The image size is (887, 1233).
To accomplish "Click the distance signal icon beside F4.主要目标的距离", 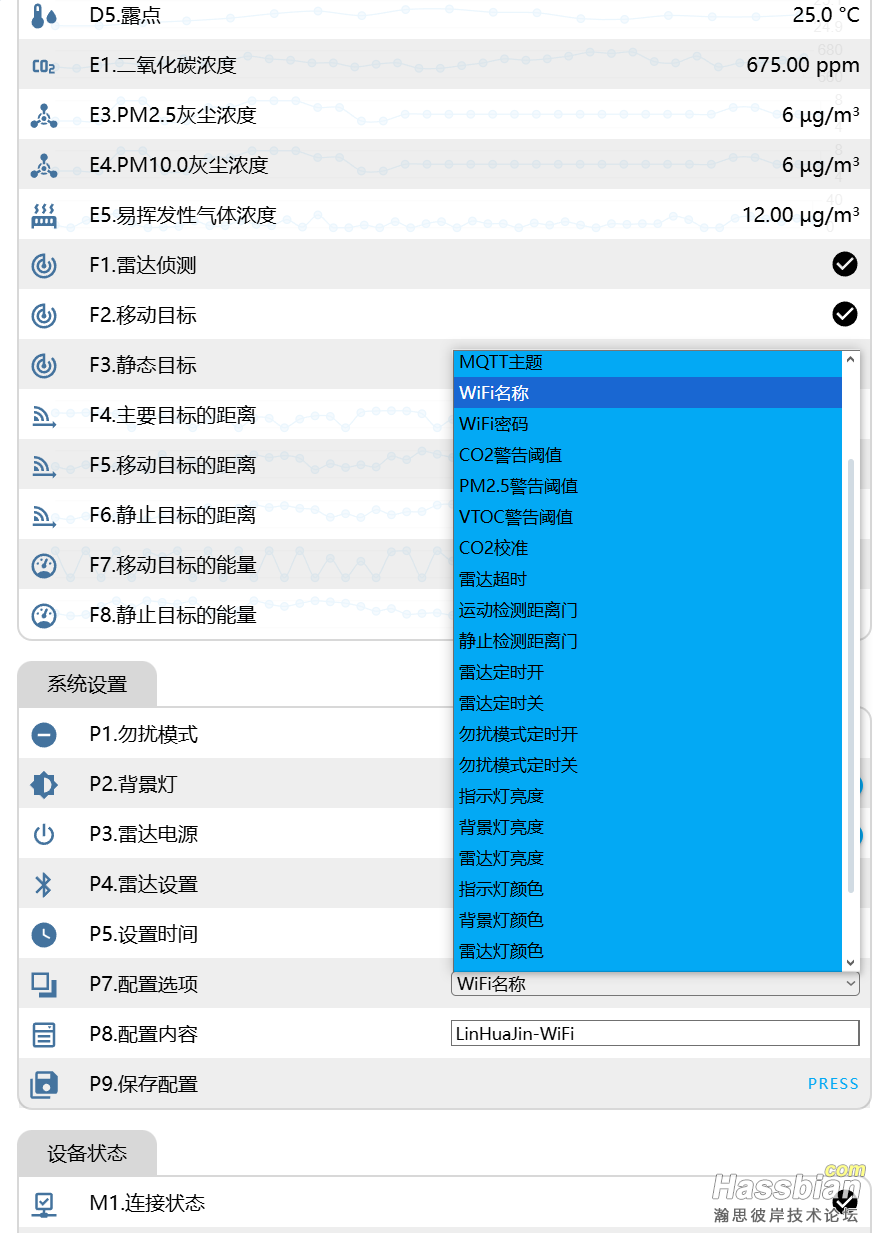I will click(44, 416).
